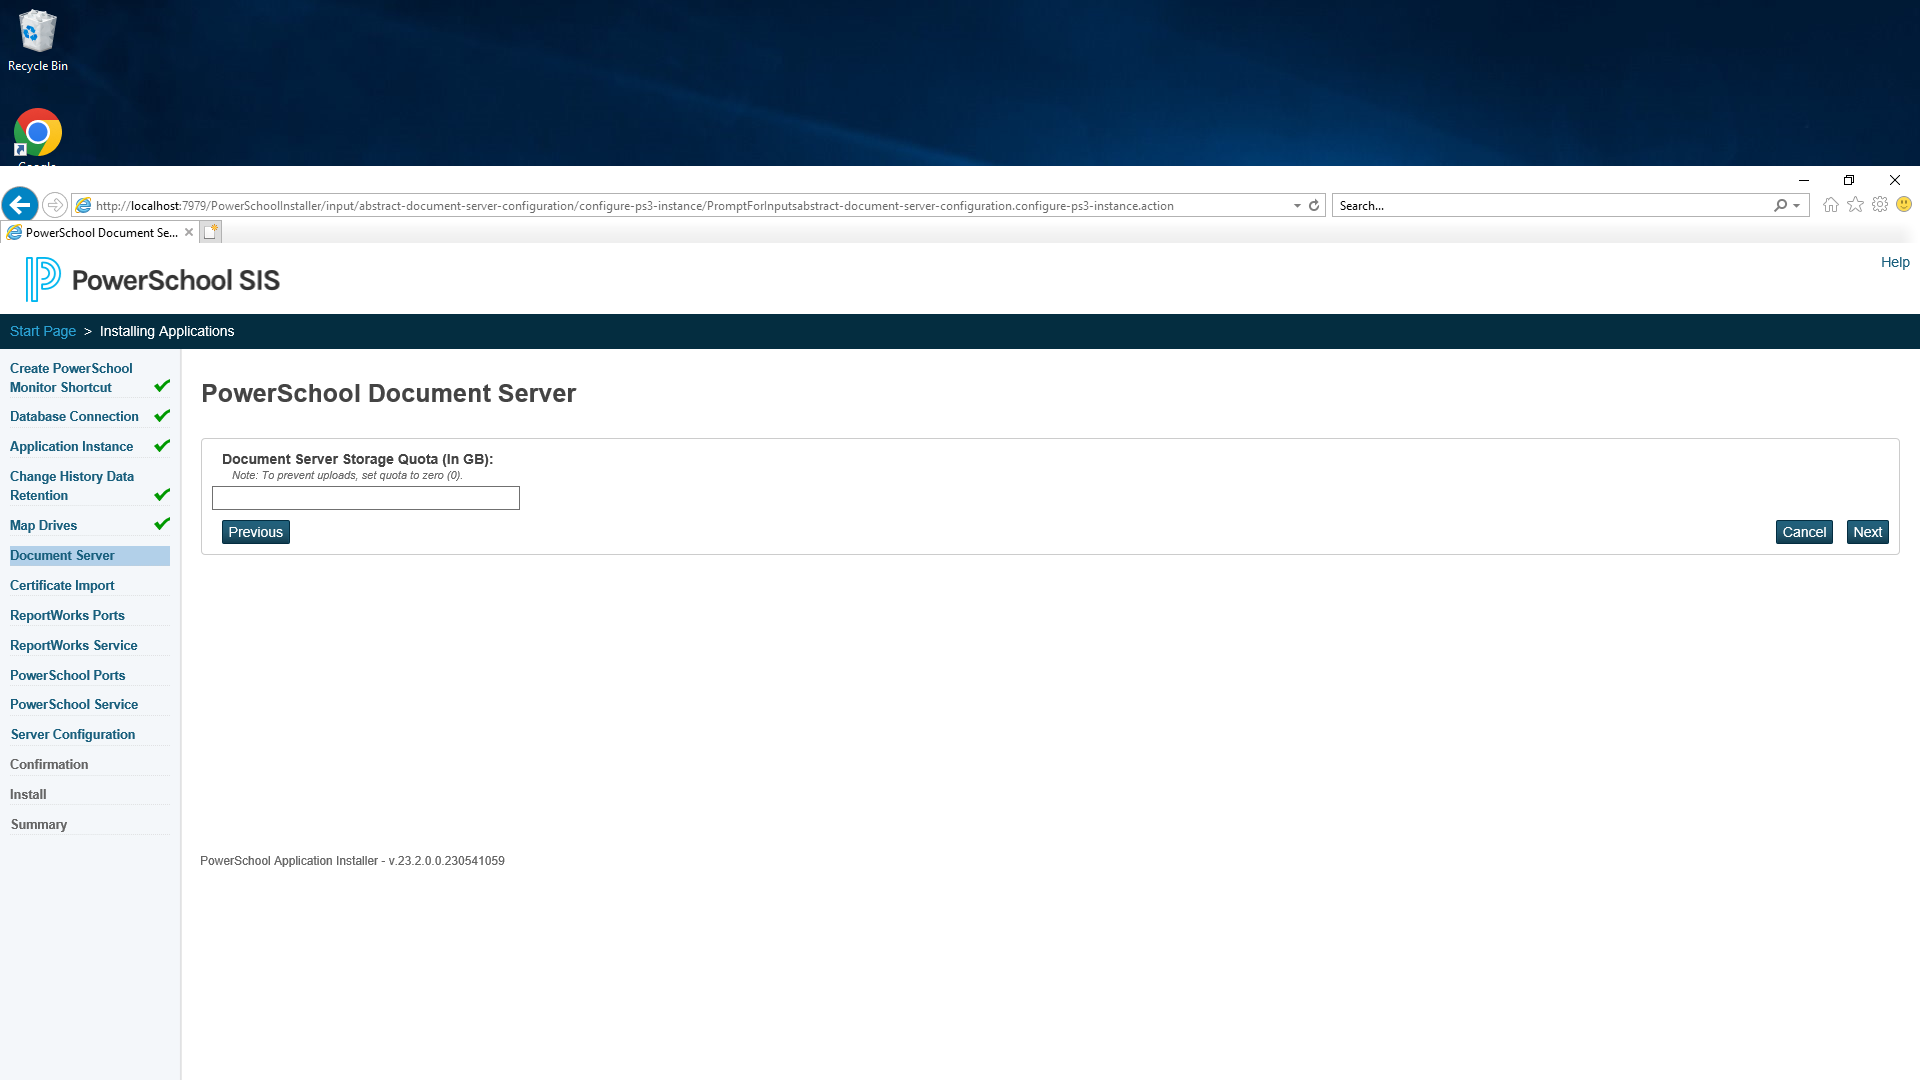The width and height of the screenshot is (1920, 1080).
Task: Open the PowerSchool Service step
Action: point(74,704)
